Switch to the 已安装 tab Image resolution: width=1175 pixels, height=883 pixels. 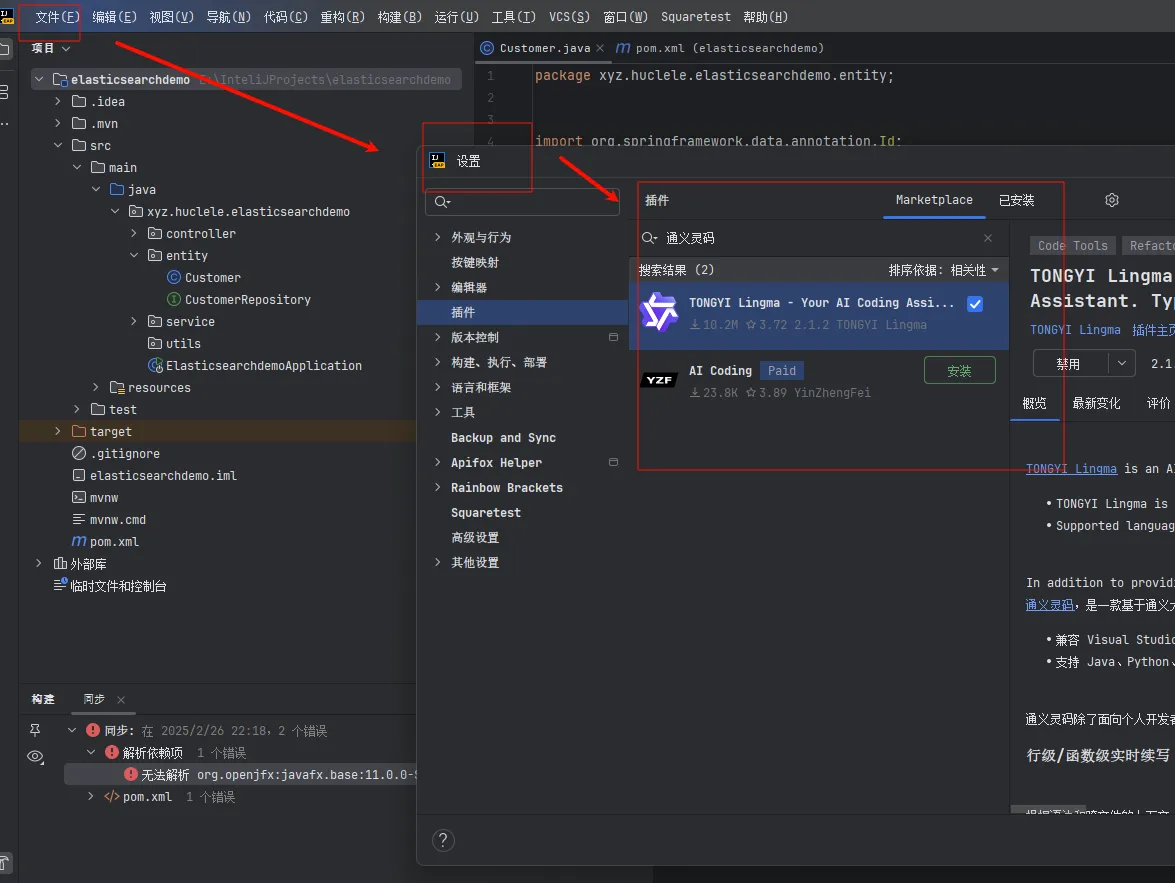tap(1016, 200)
